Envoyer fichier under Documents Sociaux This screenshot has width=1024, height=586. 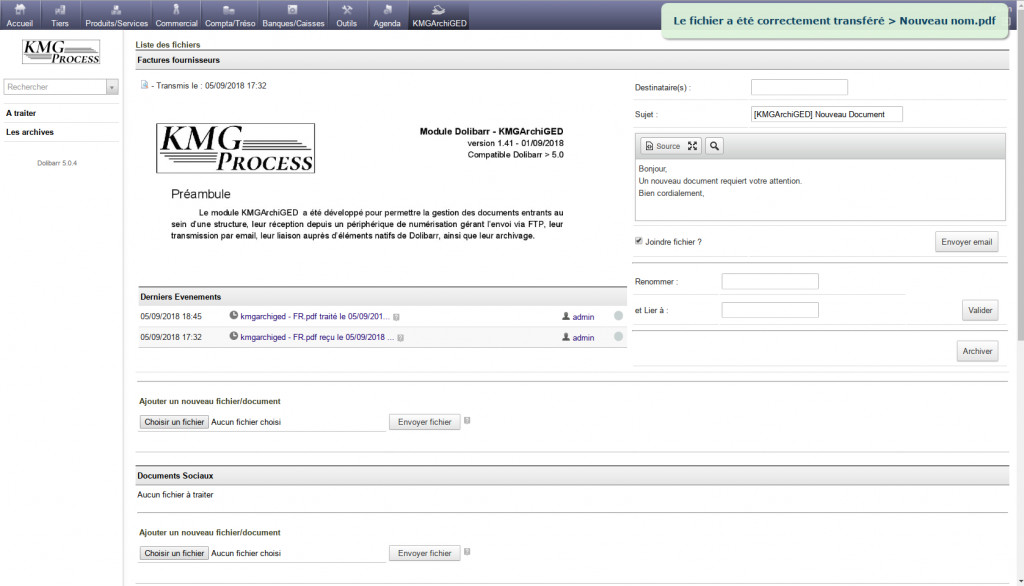424,553
